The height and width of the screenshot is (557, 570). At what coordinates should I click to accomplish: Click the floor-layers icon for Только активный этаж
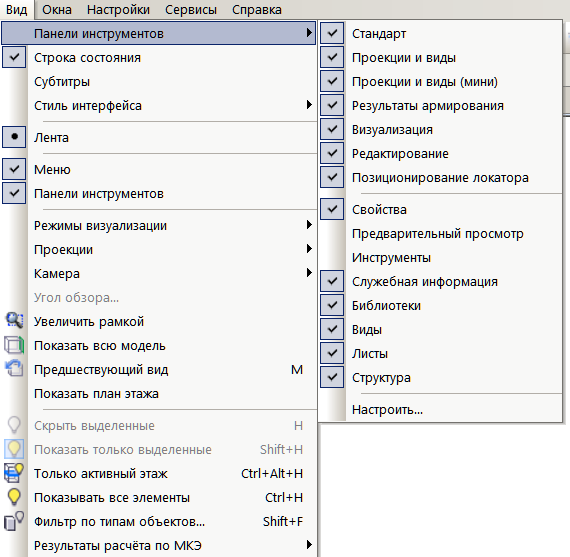click(14, 473)
